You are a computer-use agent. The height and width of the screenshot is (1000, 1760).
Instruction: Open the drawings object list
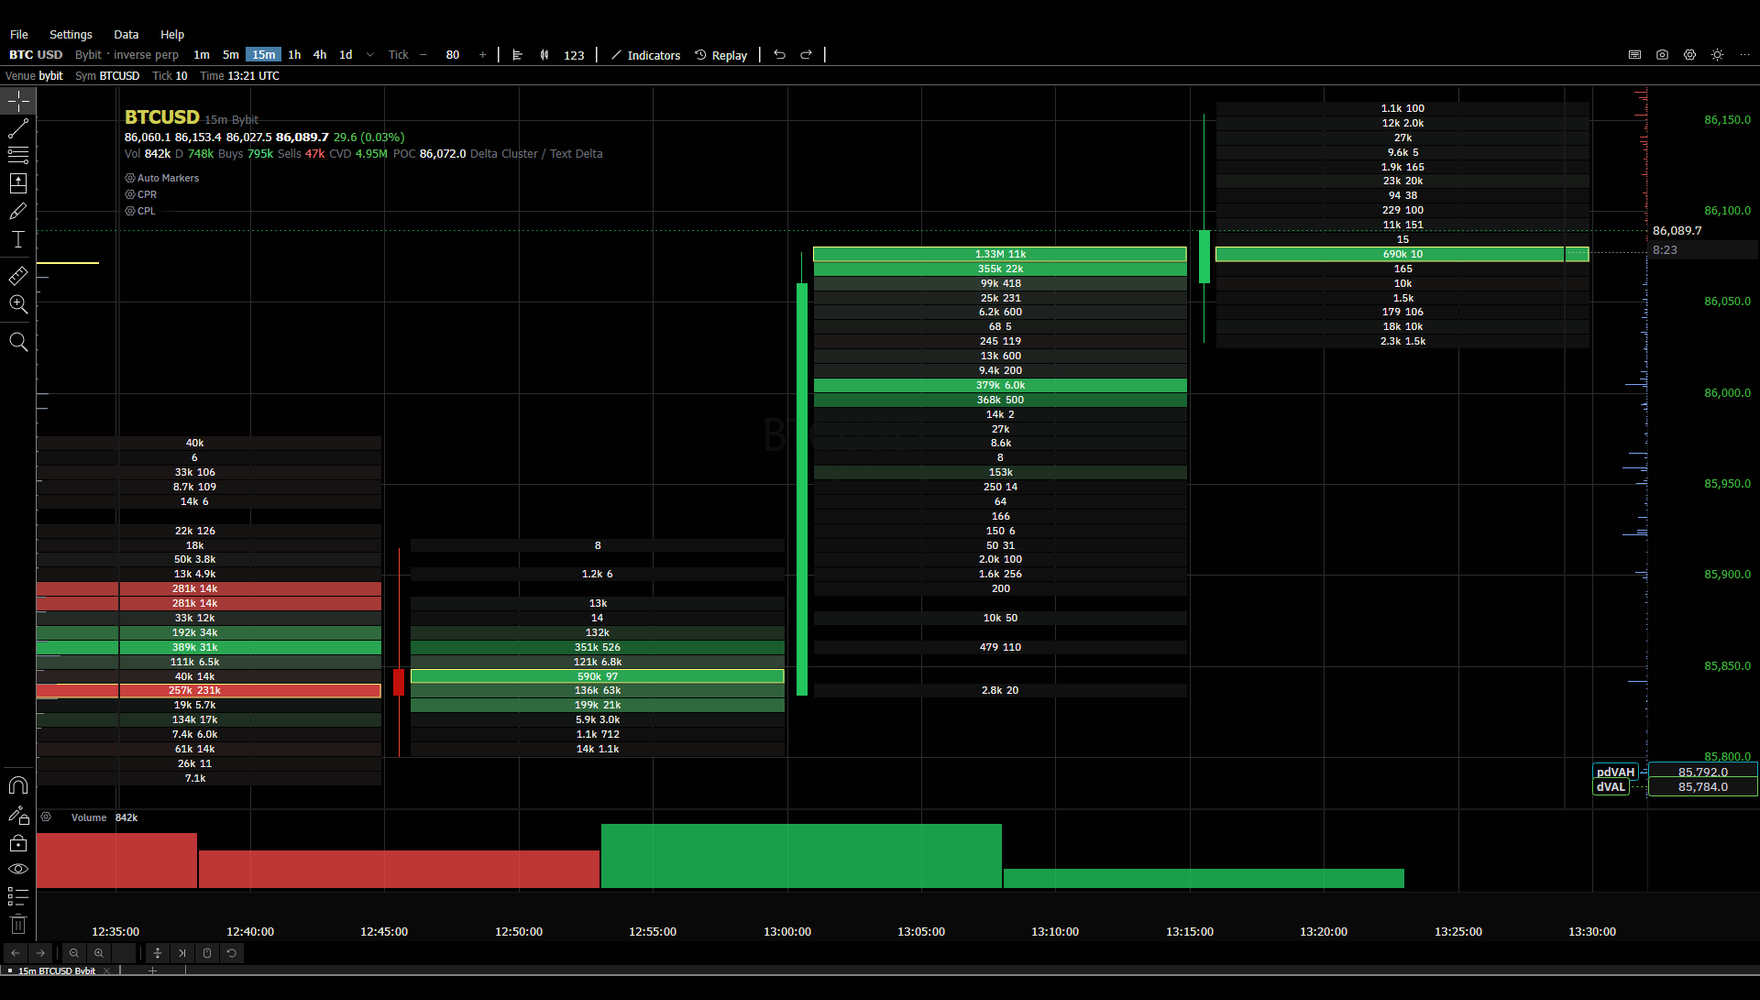18,896
